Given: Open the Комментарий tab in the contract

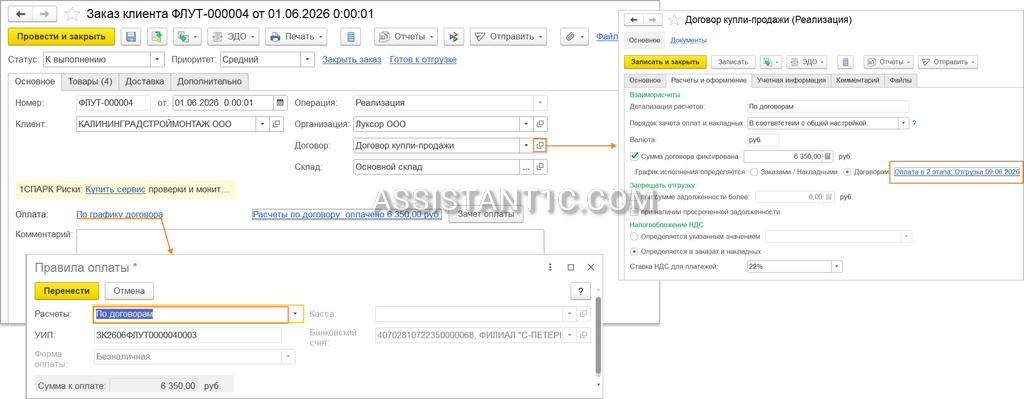Looking at the screenshot, I should click(857, 80).
